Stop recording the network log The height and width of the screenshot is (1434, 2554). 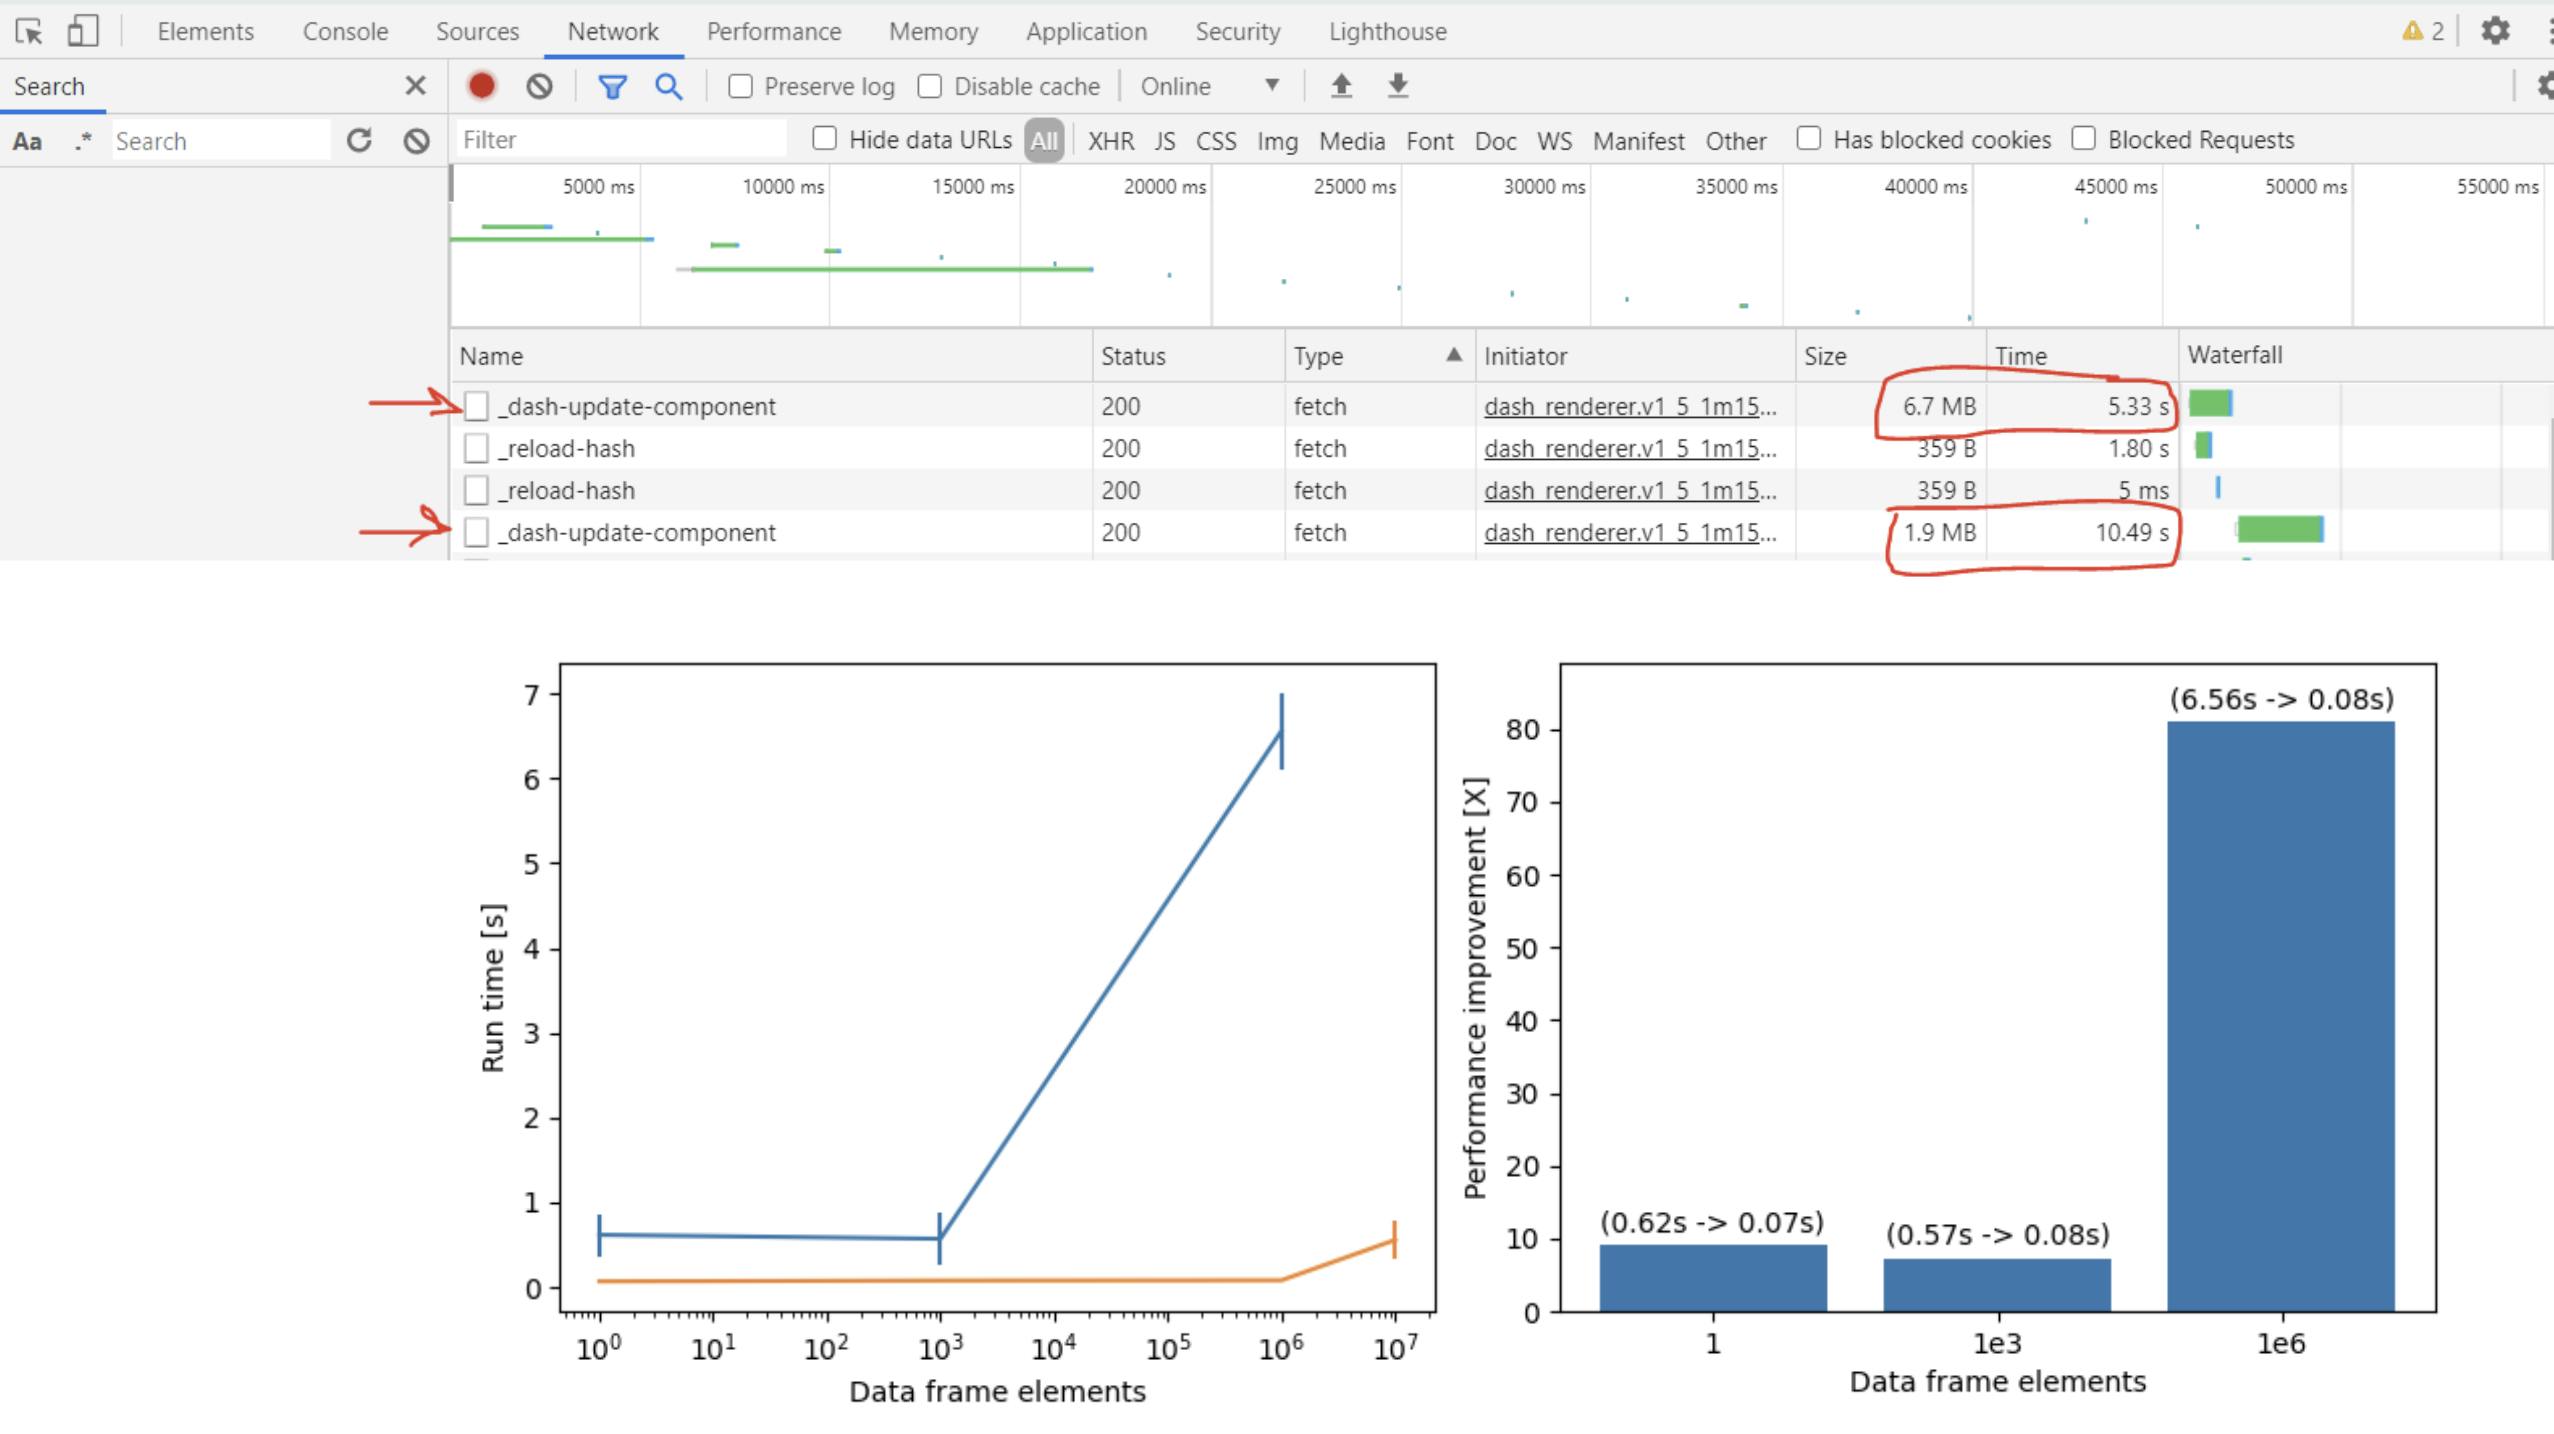pos(481,86)
